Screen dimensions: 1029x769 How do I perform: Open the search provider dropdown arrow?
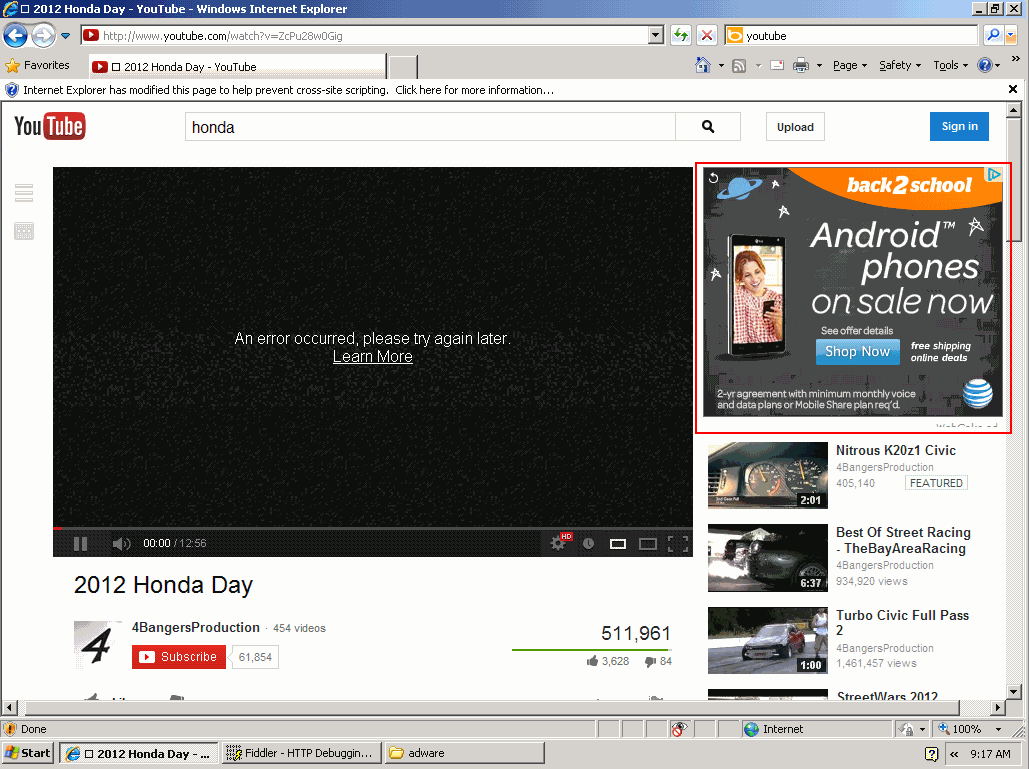click(1011, 35)
